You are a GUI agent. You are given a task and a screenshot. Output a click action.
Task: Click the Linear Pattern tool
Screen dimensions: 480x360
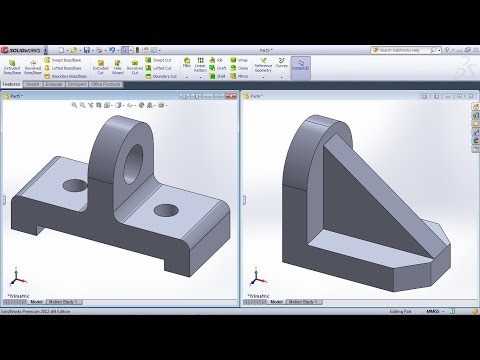(200, 65)
